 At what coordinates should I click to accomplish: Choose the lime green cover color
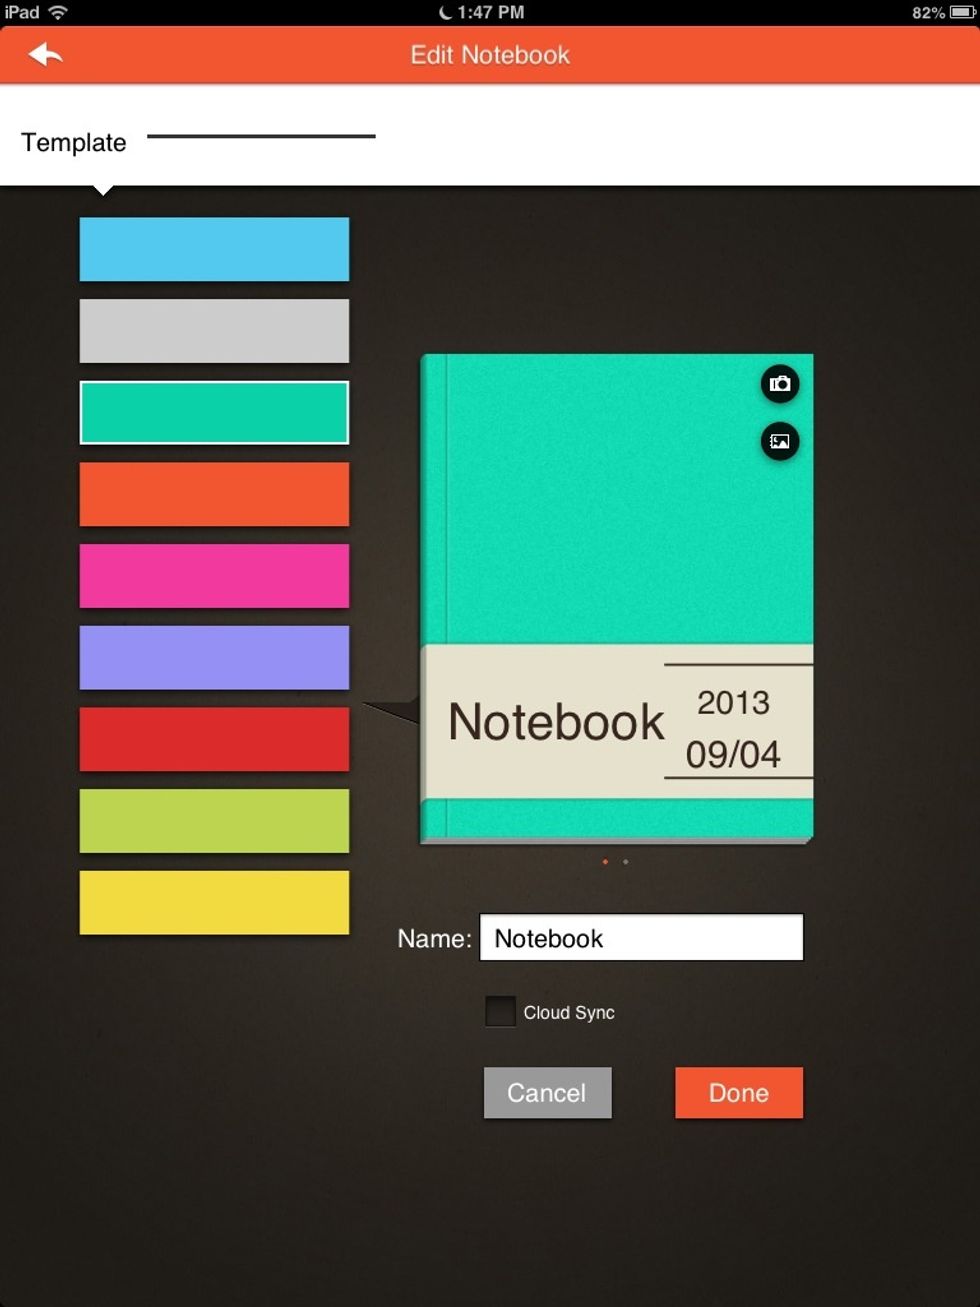click(x=214, y=821)
